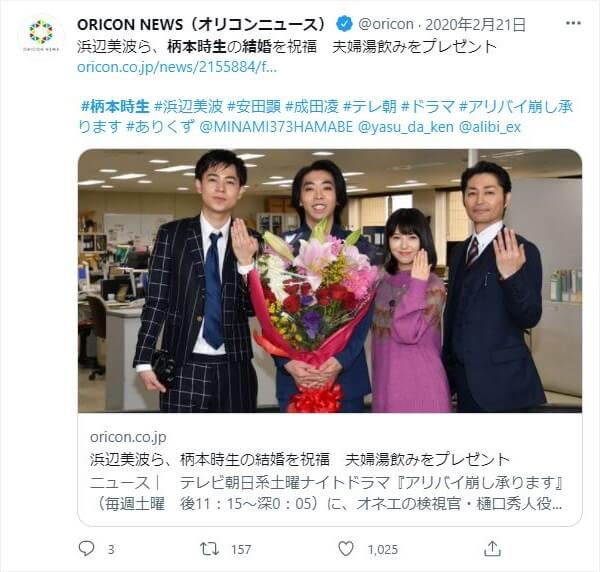This screenshot has width=600, height=572.
Task: Open the @yasu_da_ken mention
Action: (x=406, y=127)
